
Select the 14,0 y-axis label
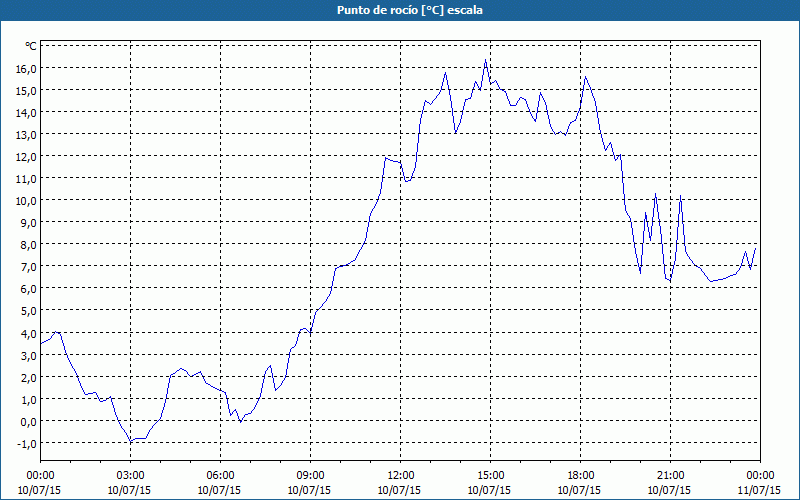26,112
